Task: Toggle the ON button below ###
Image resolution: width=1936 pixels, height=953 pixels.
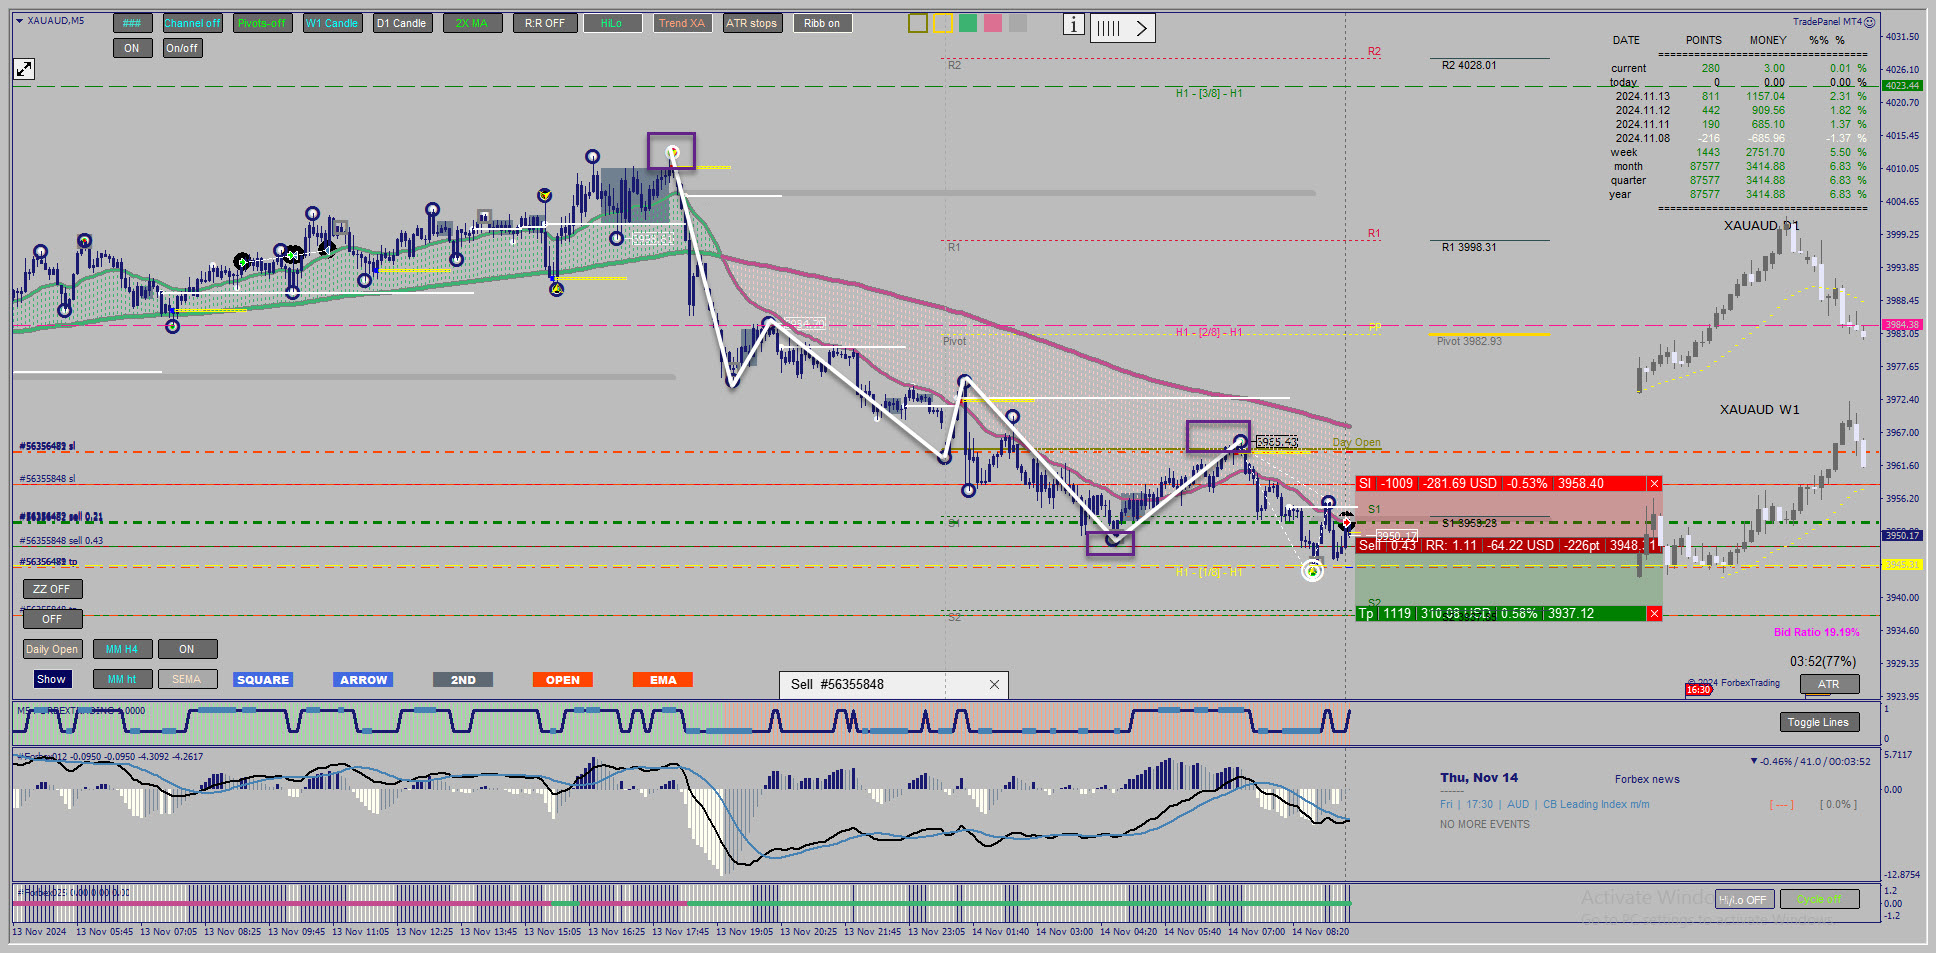Action: click(x=132, y=48)
